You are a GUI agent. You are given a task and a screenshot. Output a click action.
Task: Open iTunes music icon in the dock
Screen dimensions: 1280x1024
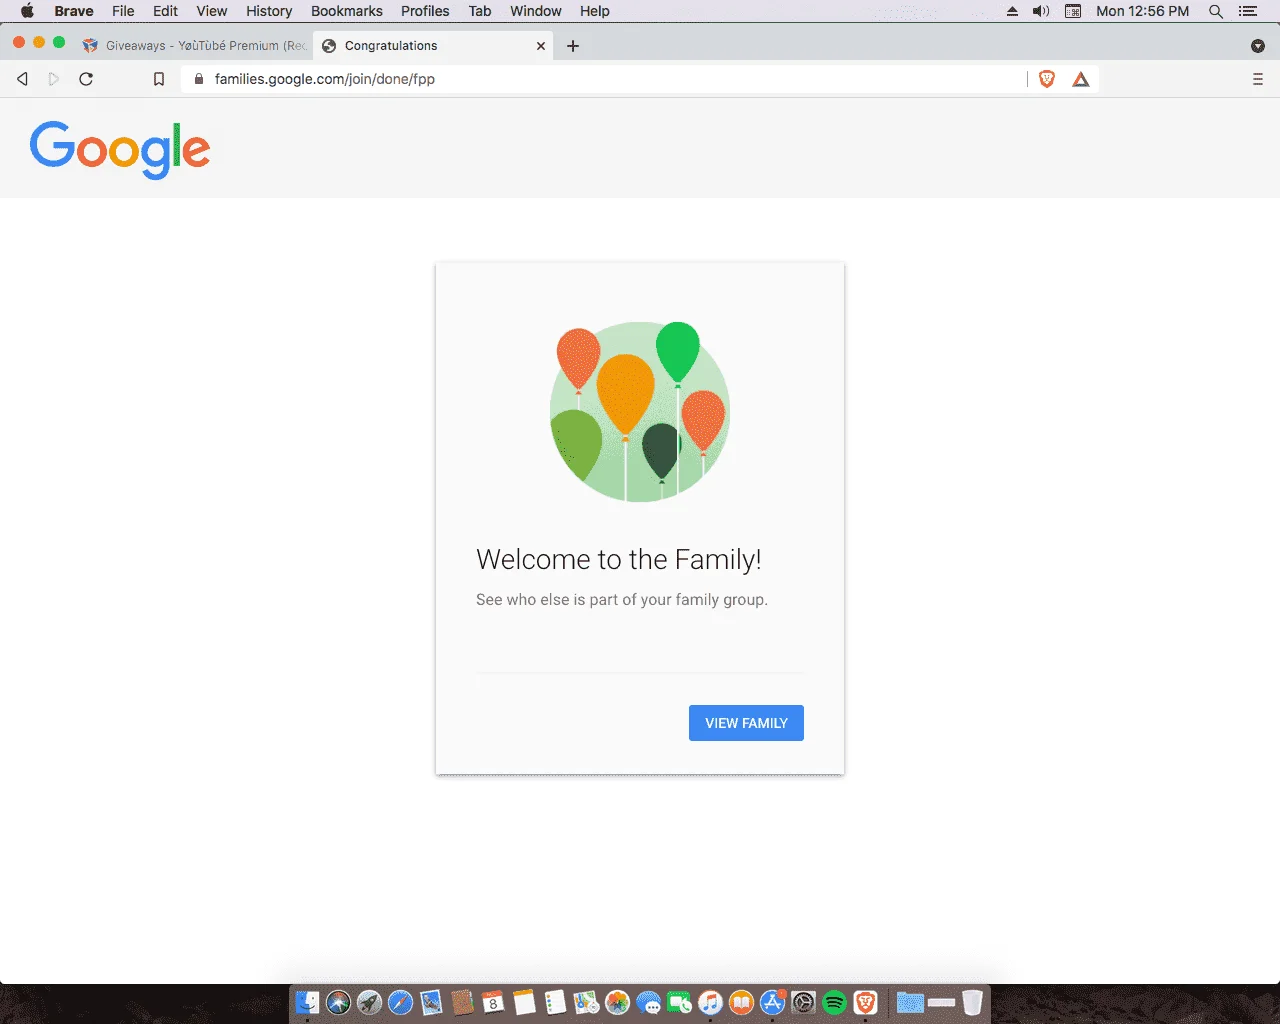pyautogui.click(x=710, y=1002)
